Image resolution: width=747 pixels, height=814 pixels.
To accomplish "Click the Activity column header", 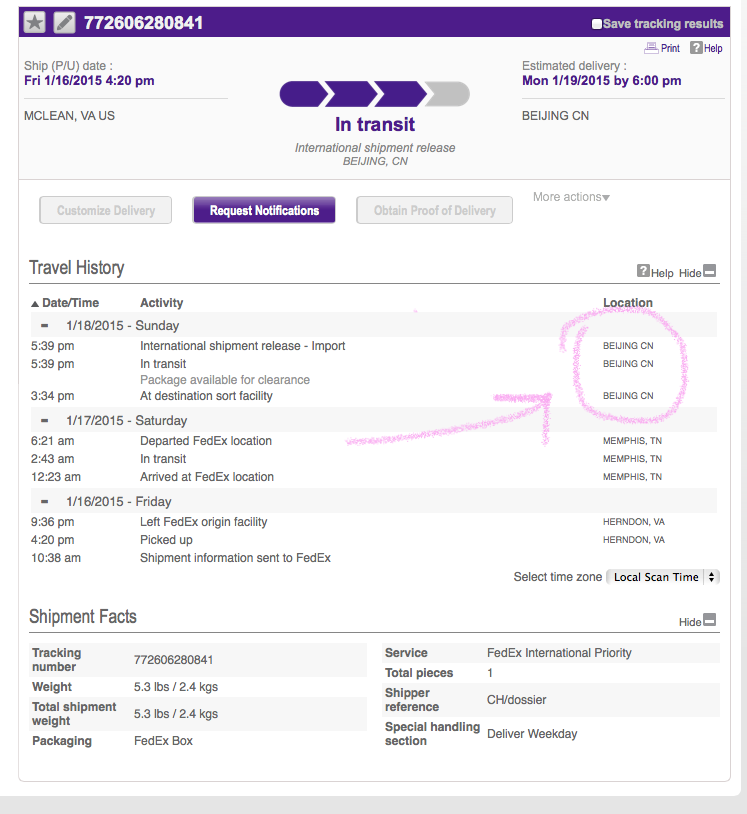I will (161, 303).
